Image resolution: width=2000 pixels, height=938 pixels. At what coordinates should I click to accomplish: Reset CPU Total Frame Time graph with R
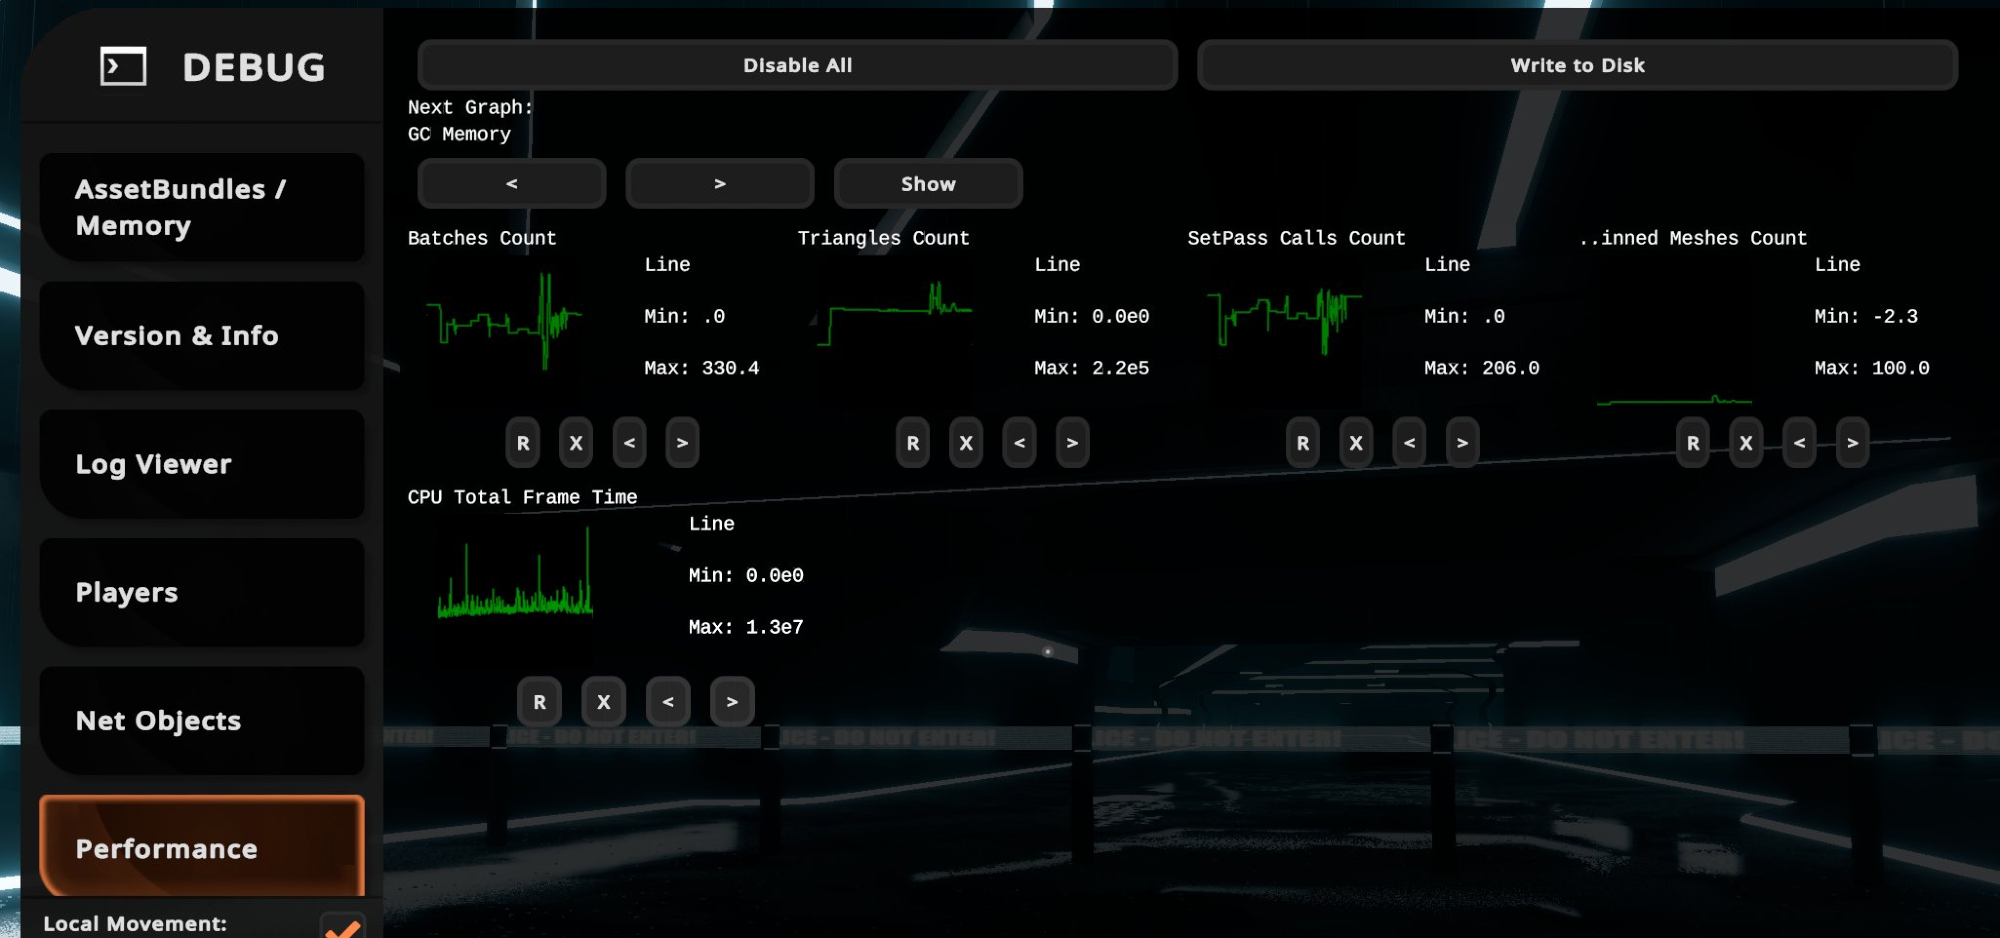(540, 702)
